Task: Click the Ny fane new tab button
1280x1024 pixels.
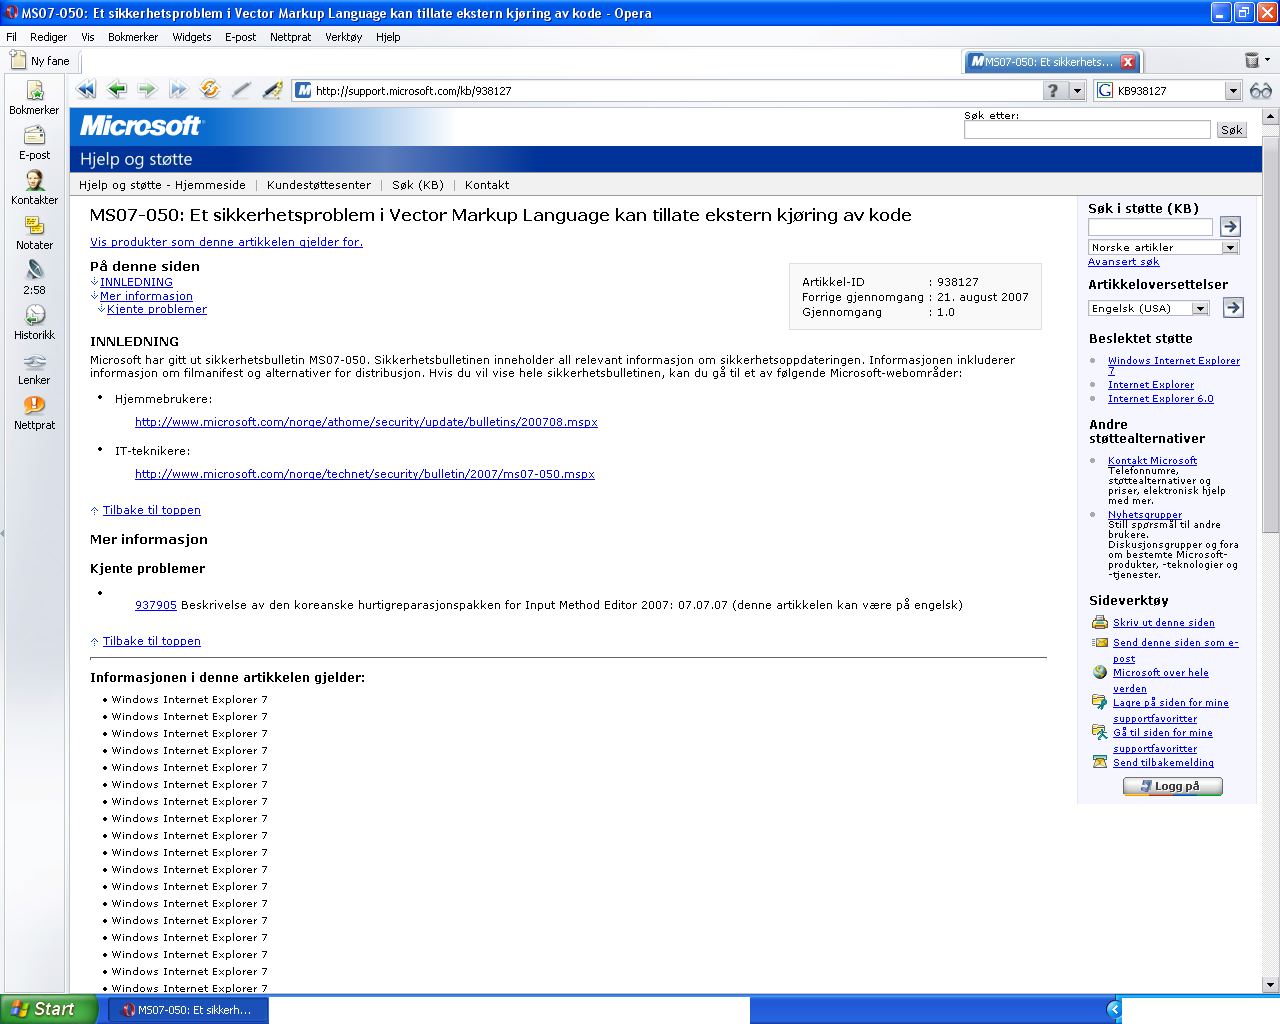Action: pyautogui.click(x=40, y=61)
